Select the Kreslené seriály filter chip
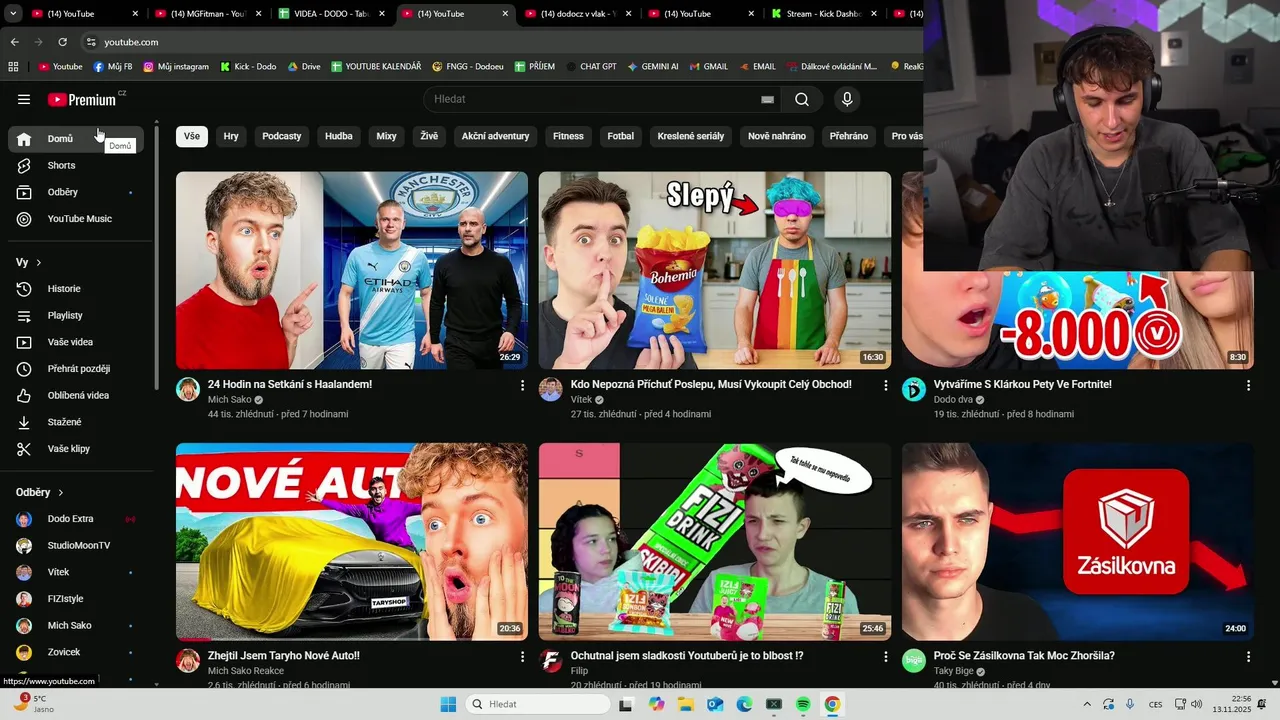 (691, 136)
